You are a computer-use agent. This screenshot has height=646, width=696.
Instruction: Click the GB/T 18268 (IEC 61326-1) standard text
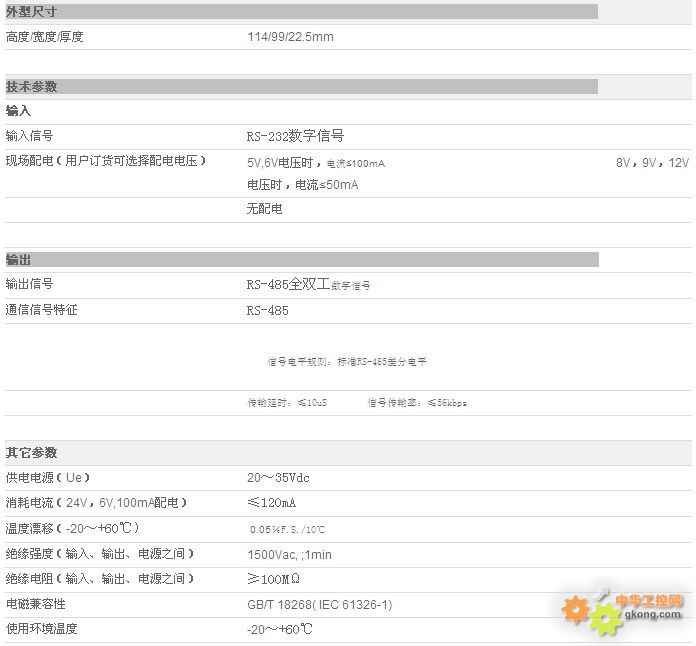coord(320,605)
